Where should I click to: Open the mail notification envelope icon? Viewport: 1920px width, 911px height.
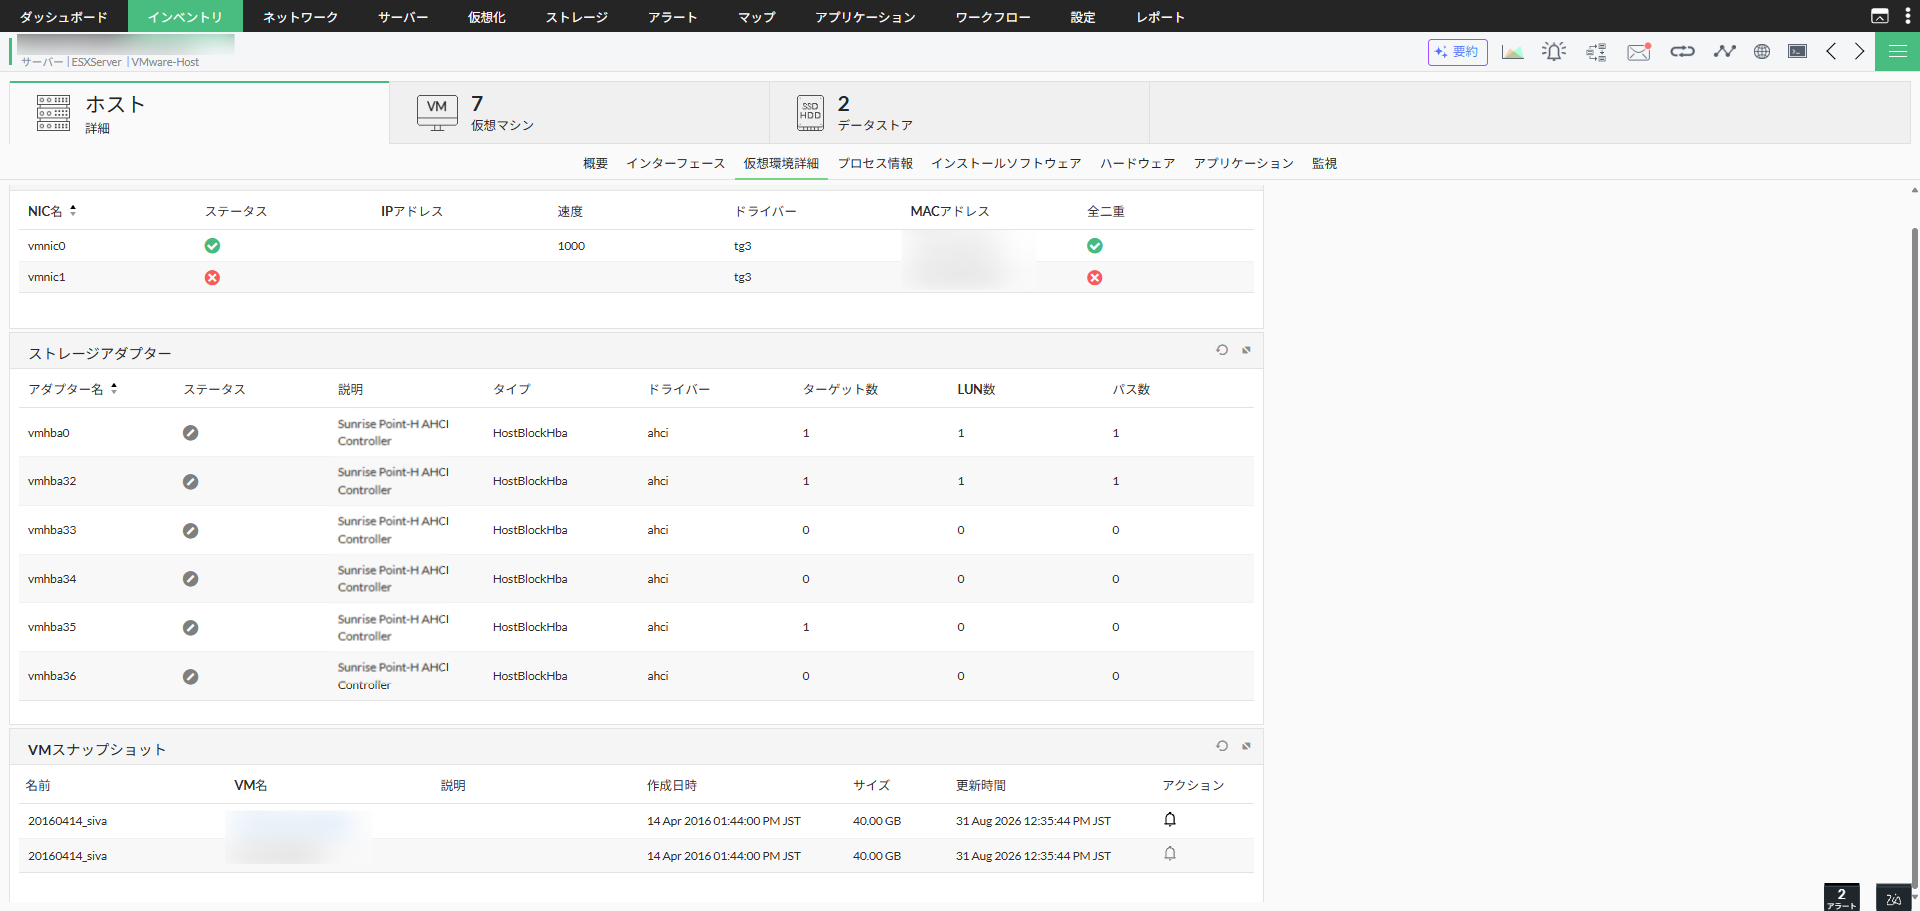(x=1639, y=52)
